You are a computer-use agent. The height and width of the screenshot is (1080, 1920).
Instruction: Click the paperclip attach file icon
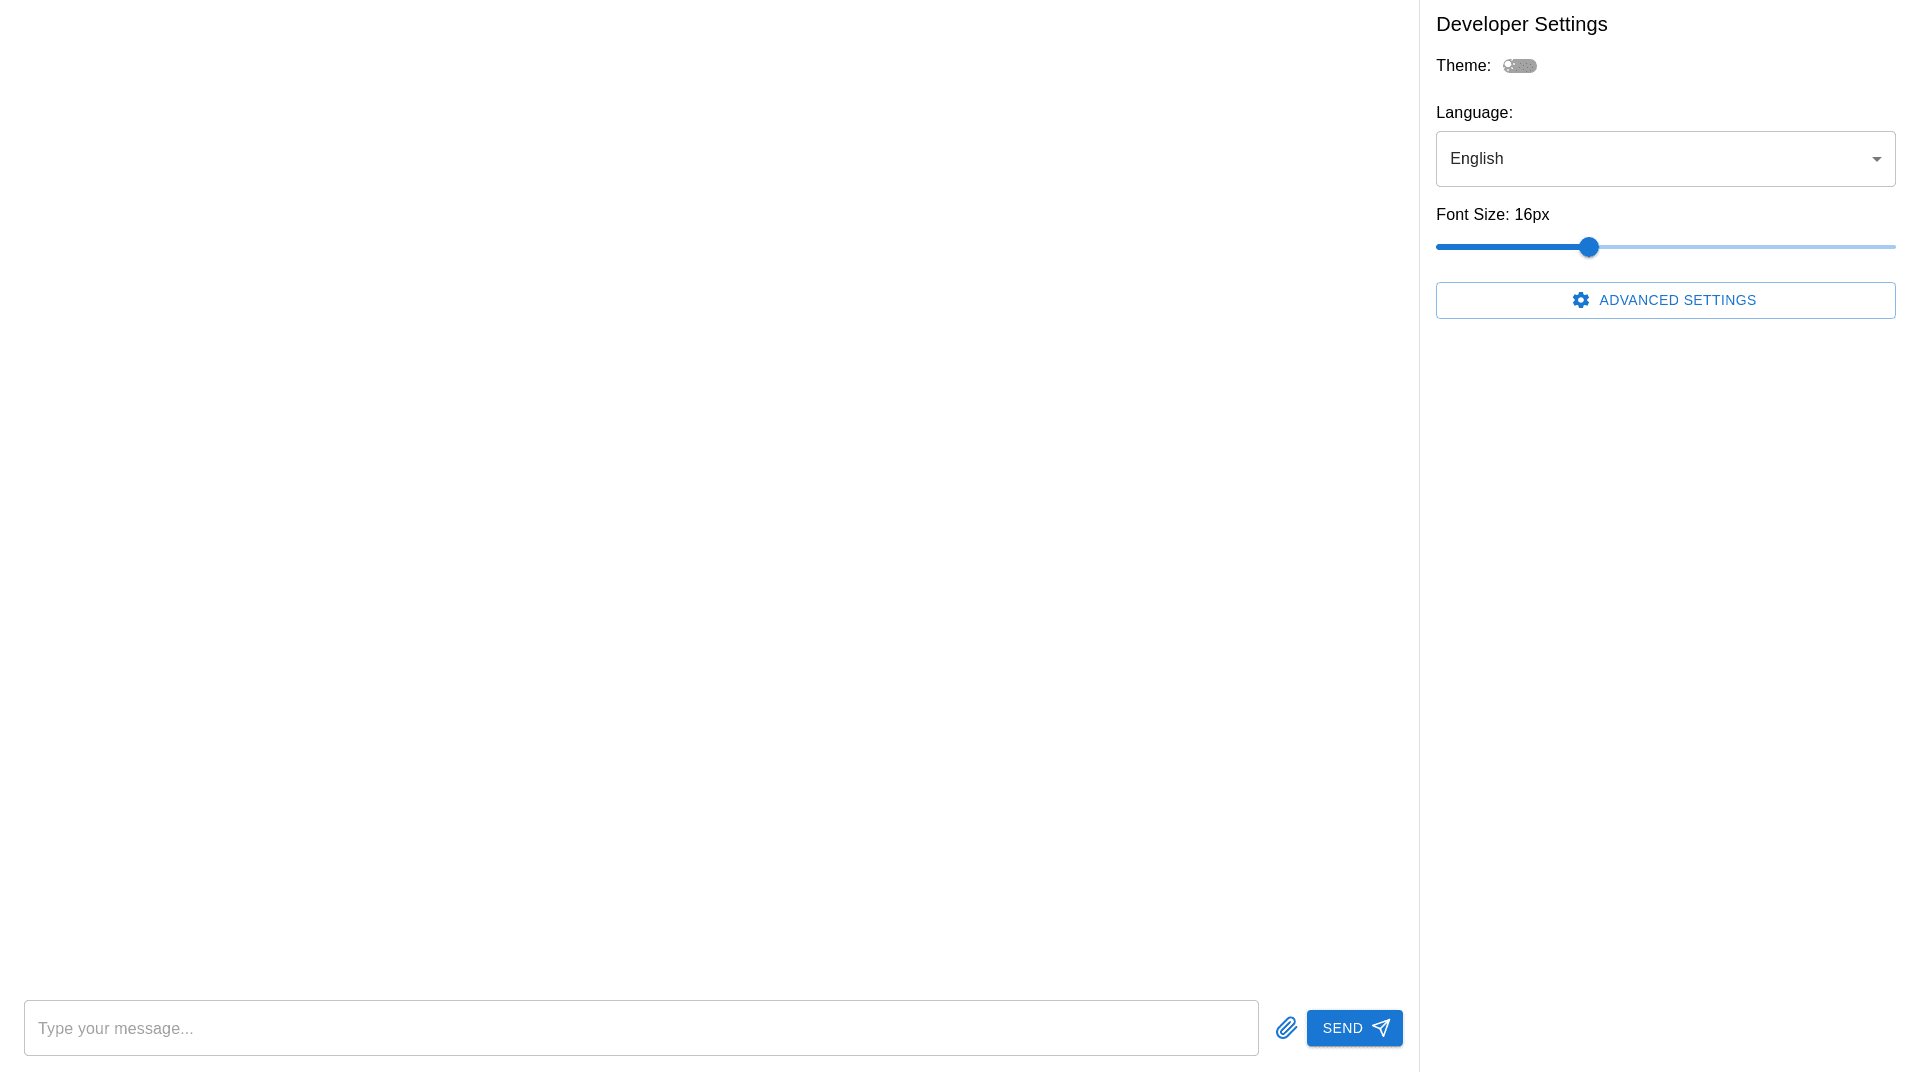pyautogui.click(x=1286, y=1028)
